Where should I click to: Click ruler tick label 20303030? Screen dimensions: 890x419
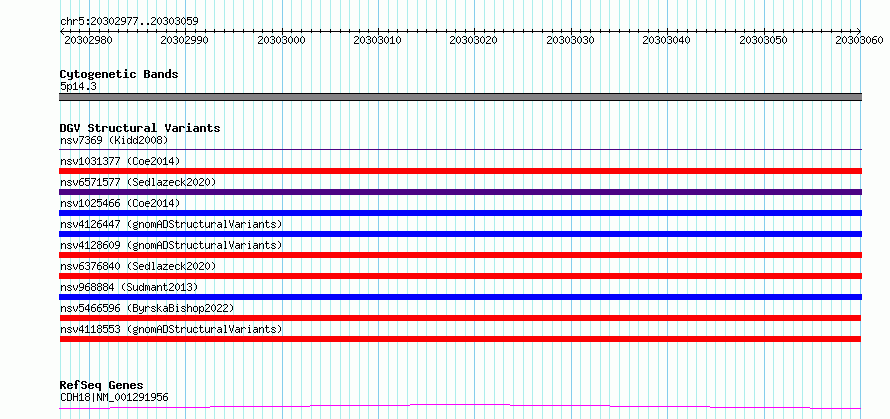(x=569, y=40)
